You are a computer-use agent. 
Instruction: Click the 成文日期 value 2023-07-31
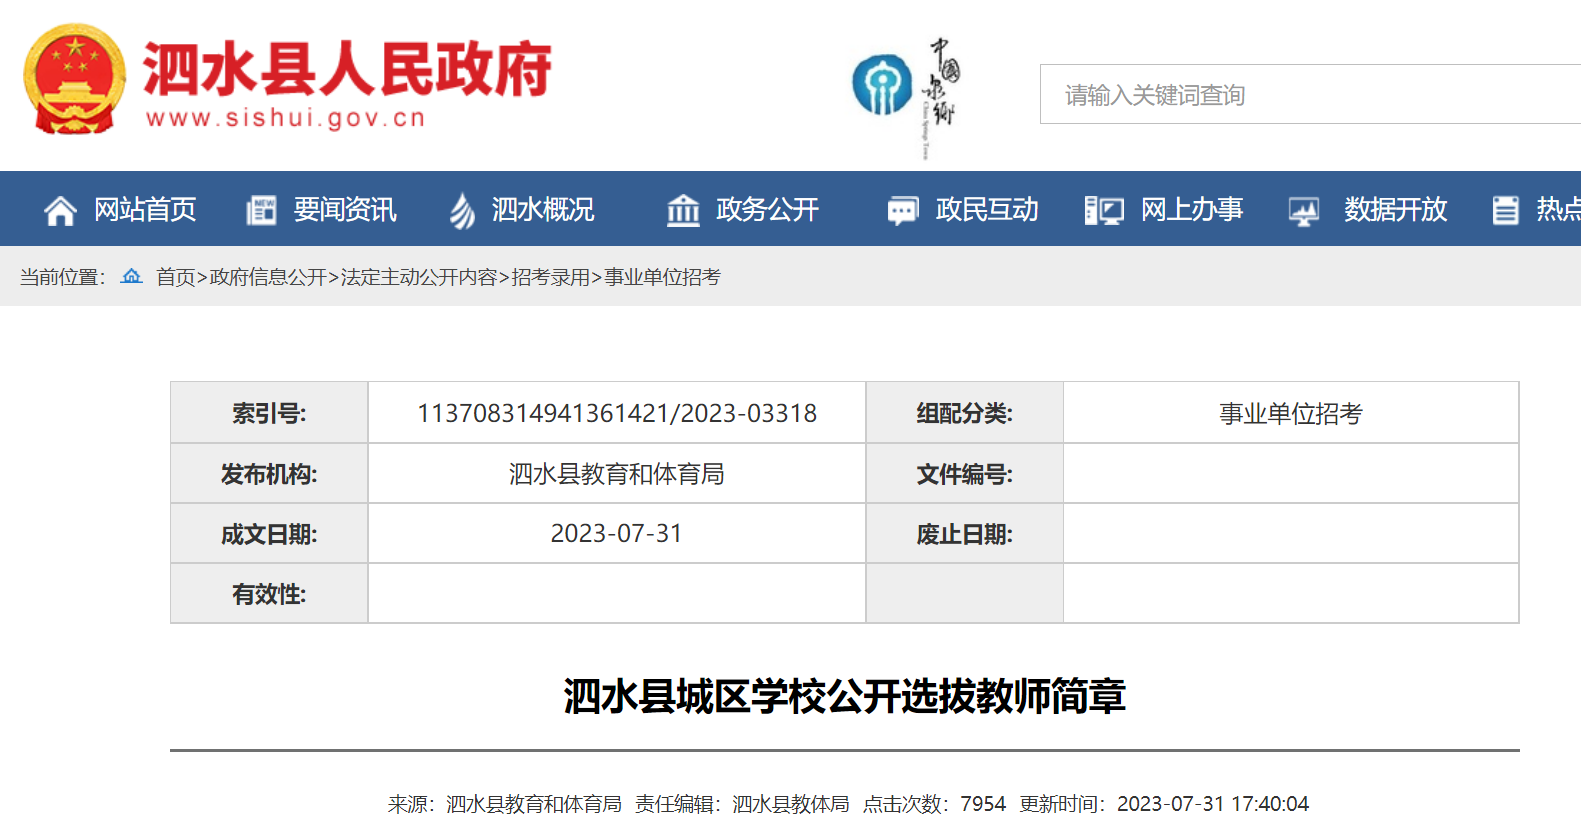pyautogui.click(x=617, y=533)
